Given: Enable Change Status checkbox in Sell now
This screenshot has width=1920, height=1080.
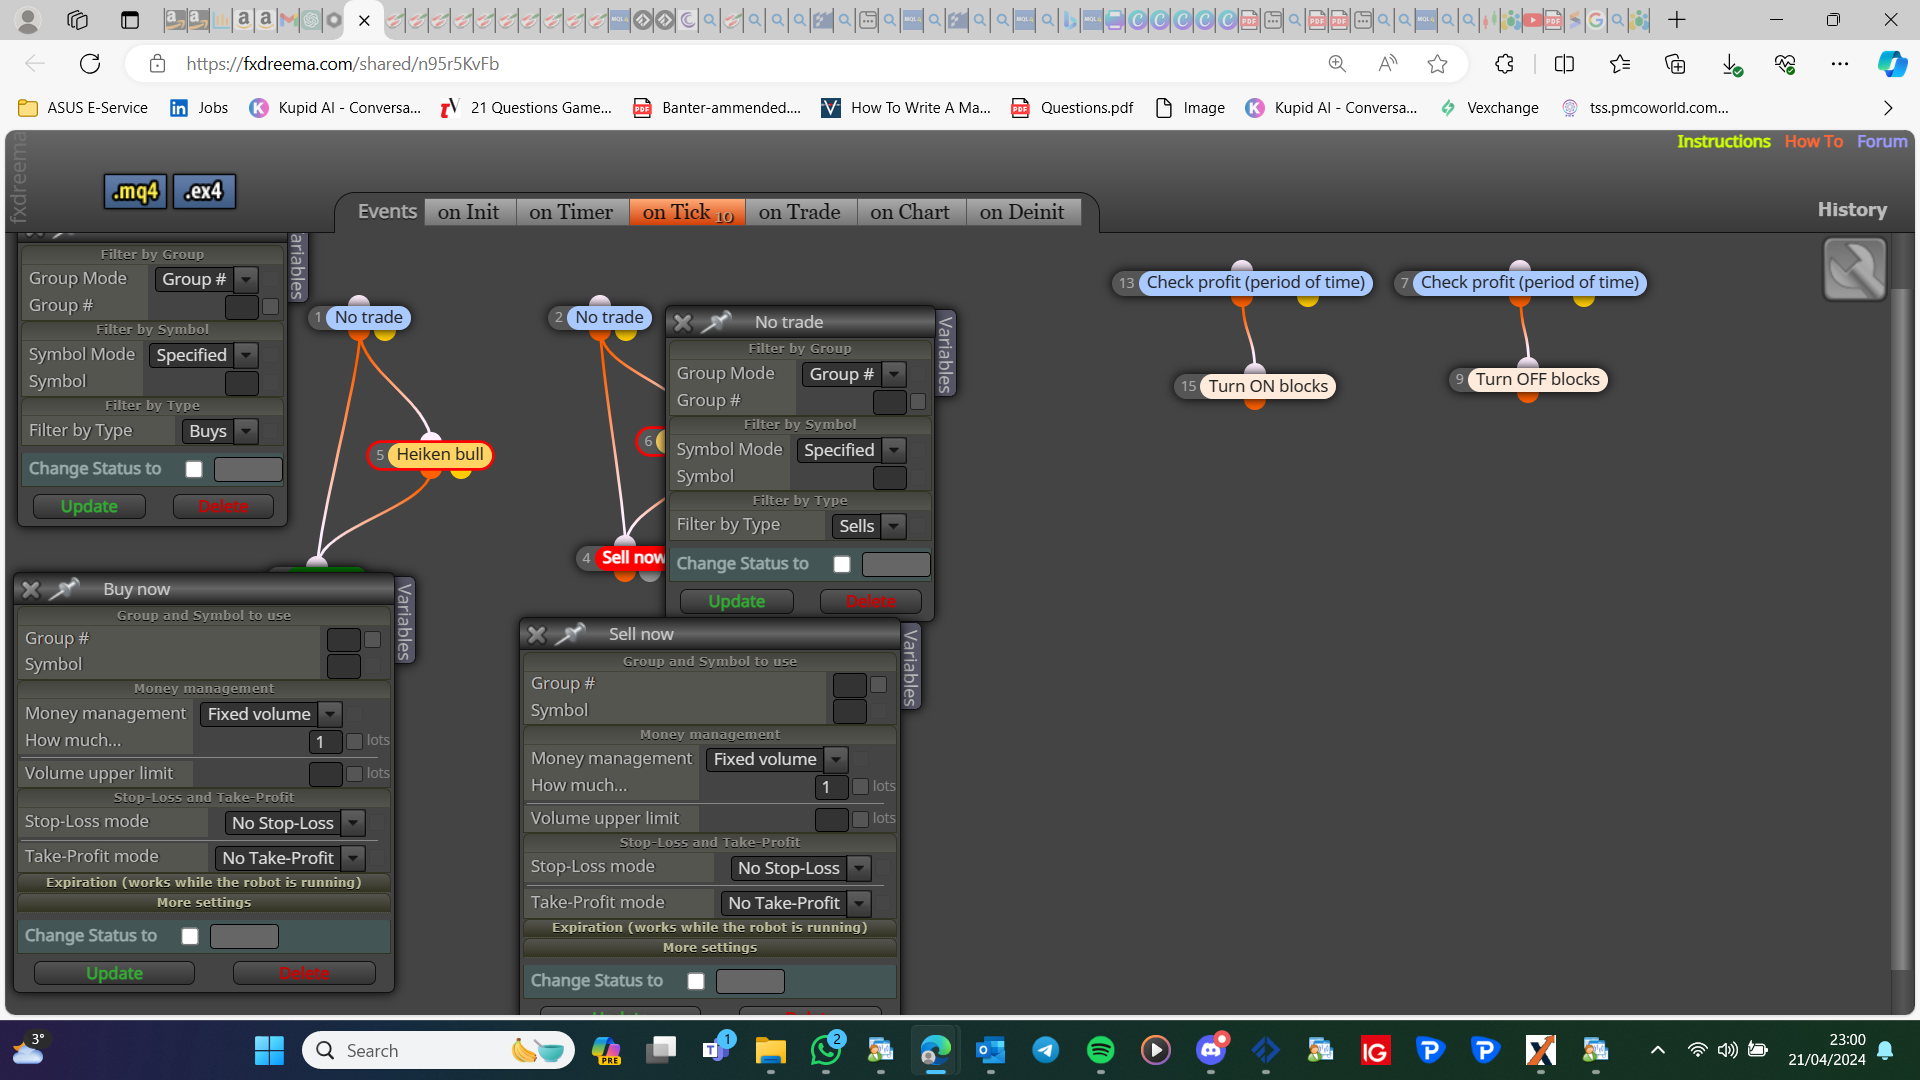Looking at the screenshot, I should click(696, 982).
